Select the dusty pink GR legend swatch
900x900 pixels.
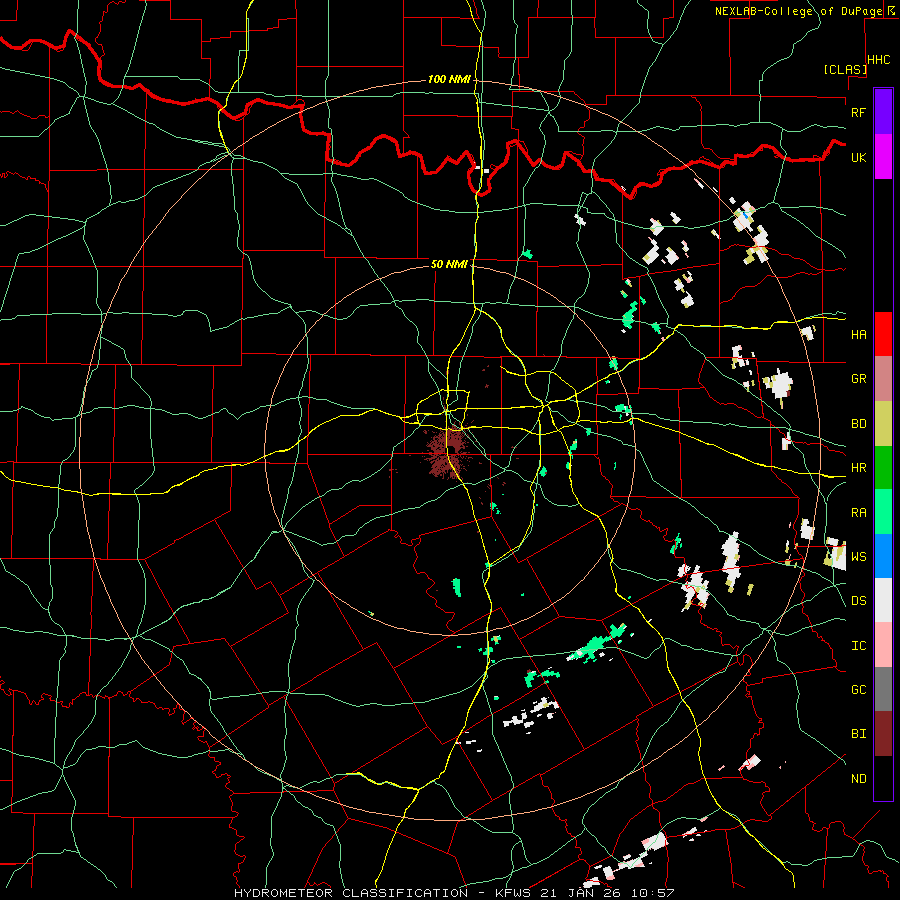click(x=883, y=379)
